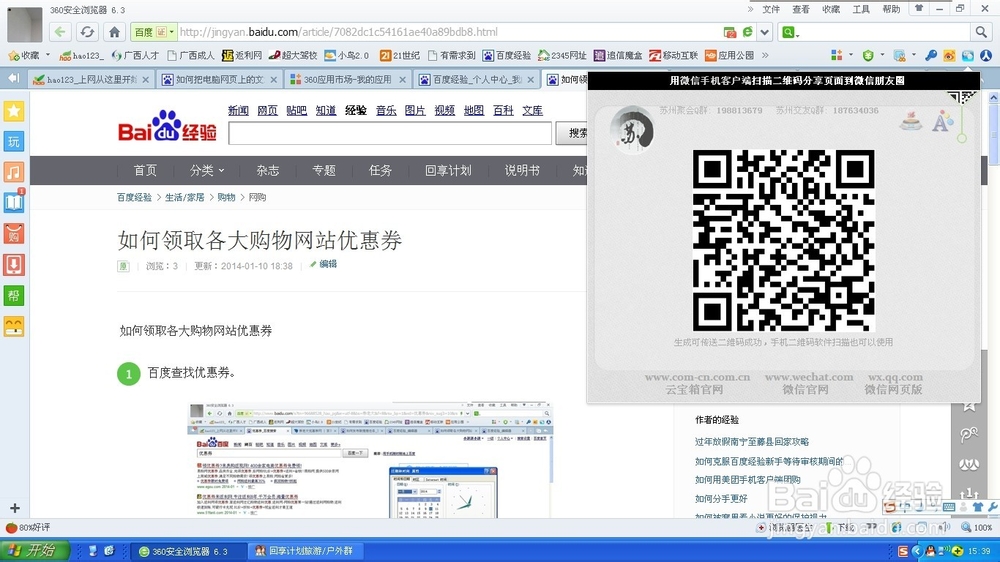Open dropdown arrow beside apps grid icon
Image resolution: width=1000 pixels, height=562 pixels.
[x=851, y=55]
